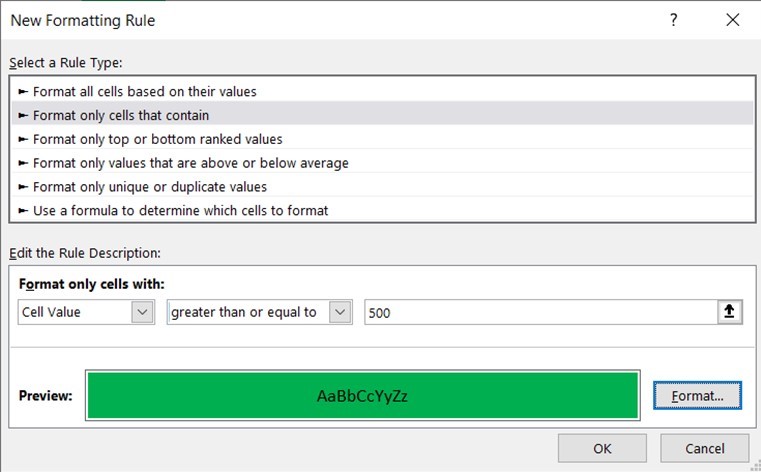Viewport: 761px width, 472px height.
Task: Click the 'Edit the Rule Description:' label
Action: (84, 254)
